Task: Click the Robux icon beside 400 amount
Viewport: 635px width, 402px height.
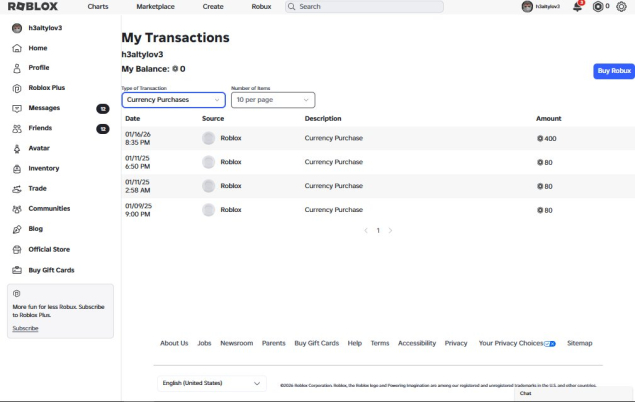Action: [x=540, y=138]
